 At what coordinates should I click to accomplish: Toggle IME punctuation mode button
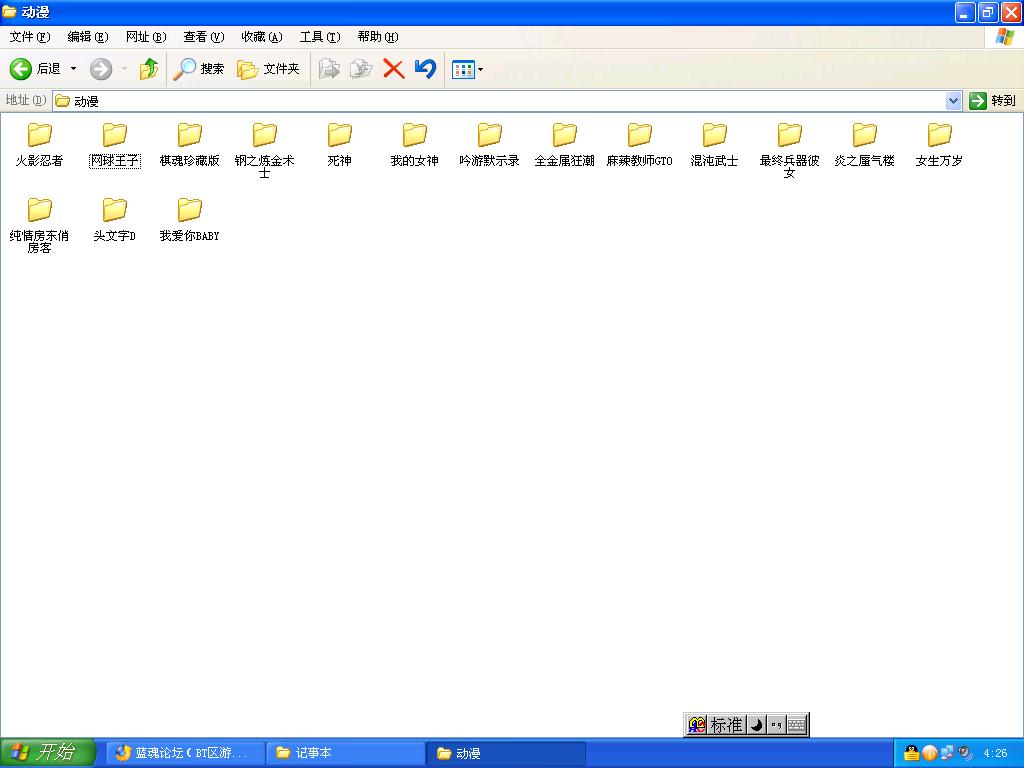pyautogui.click(x=776, y=725)
